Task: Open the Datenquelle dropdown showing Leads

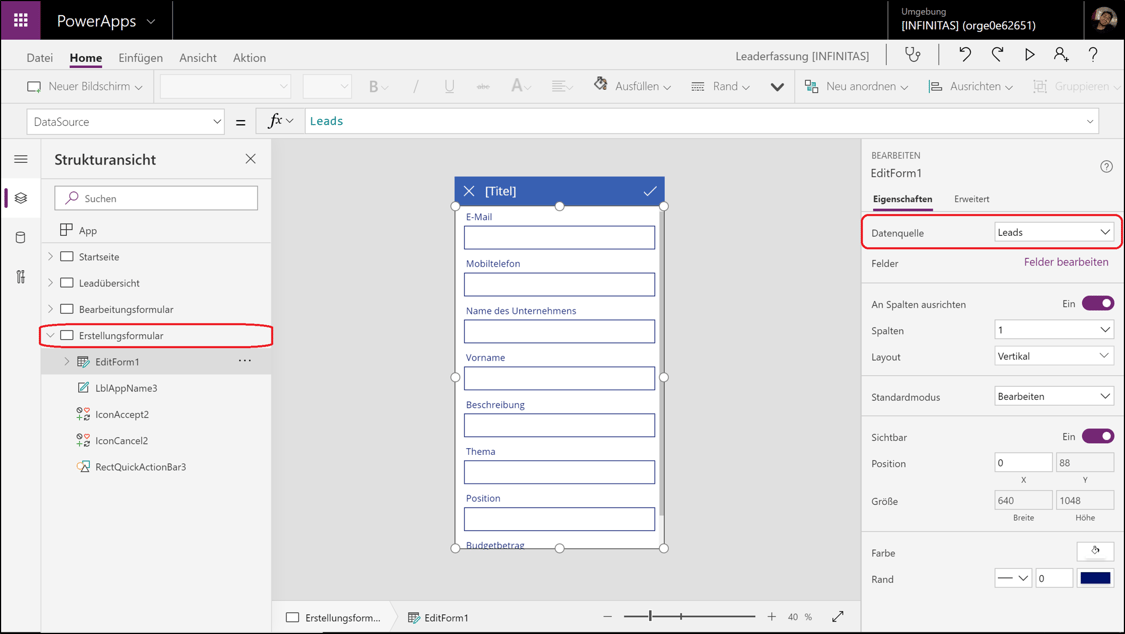Action: click(x=1055, y=231)
